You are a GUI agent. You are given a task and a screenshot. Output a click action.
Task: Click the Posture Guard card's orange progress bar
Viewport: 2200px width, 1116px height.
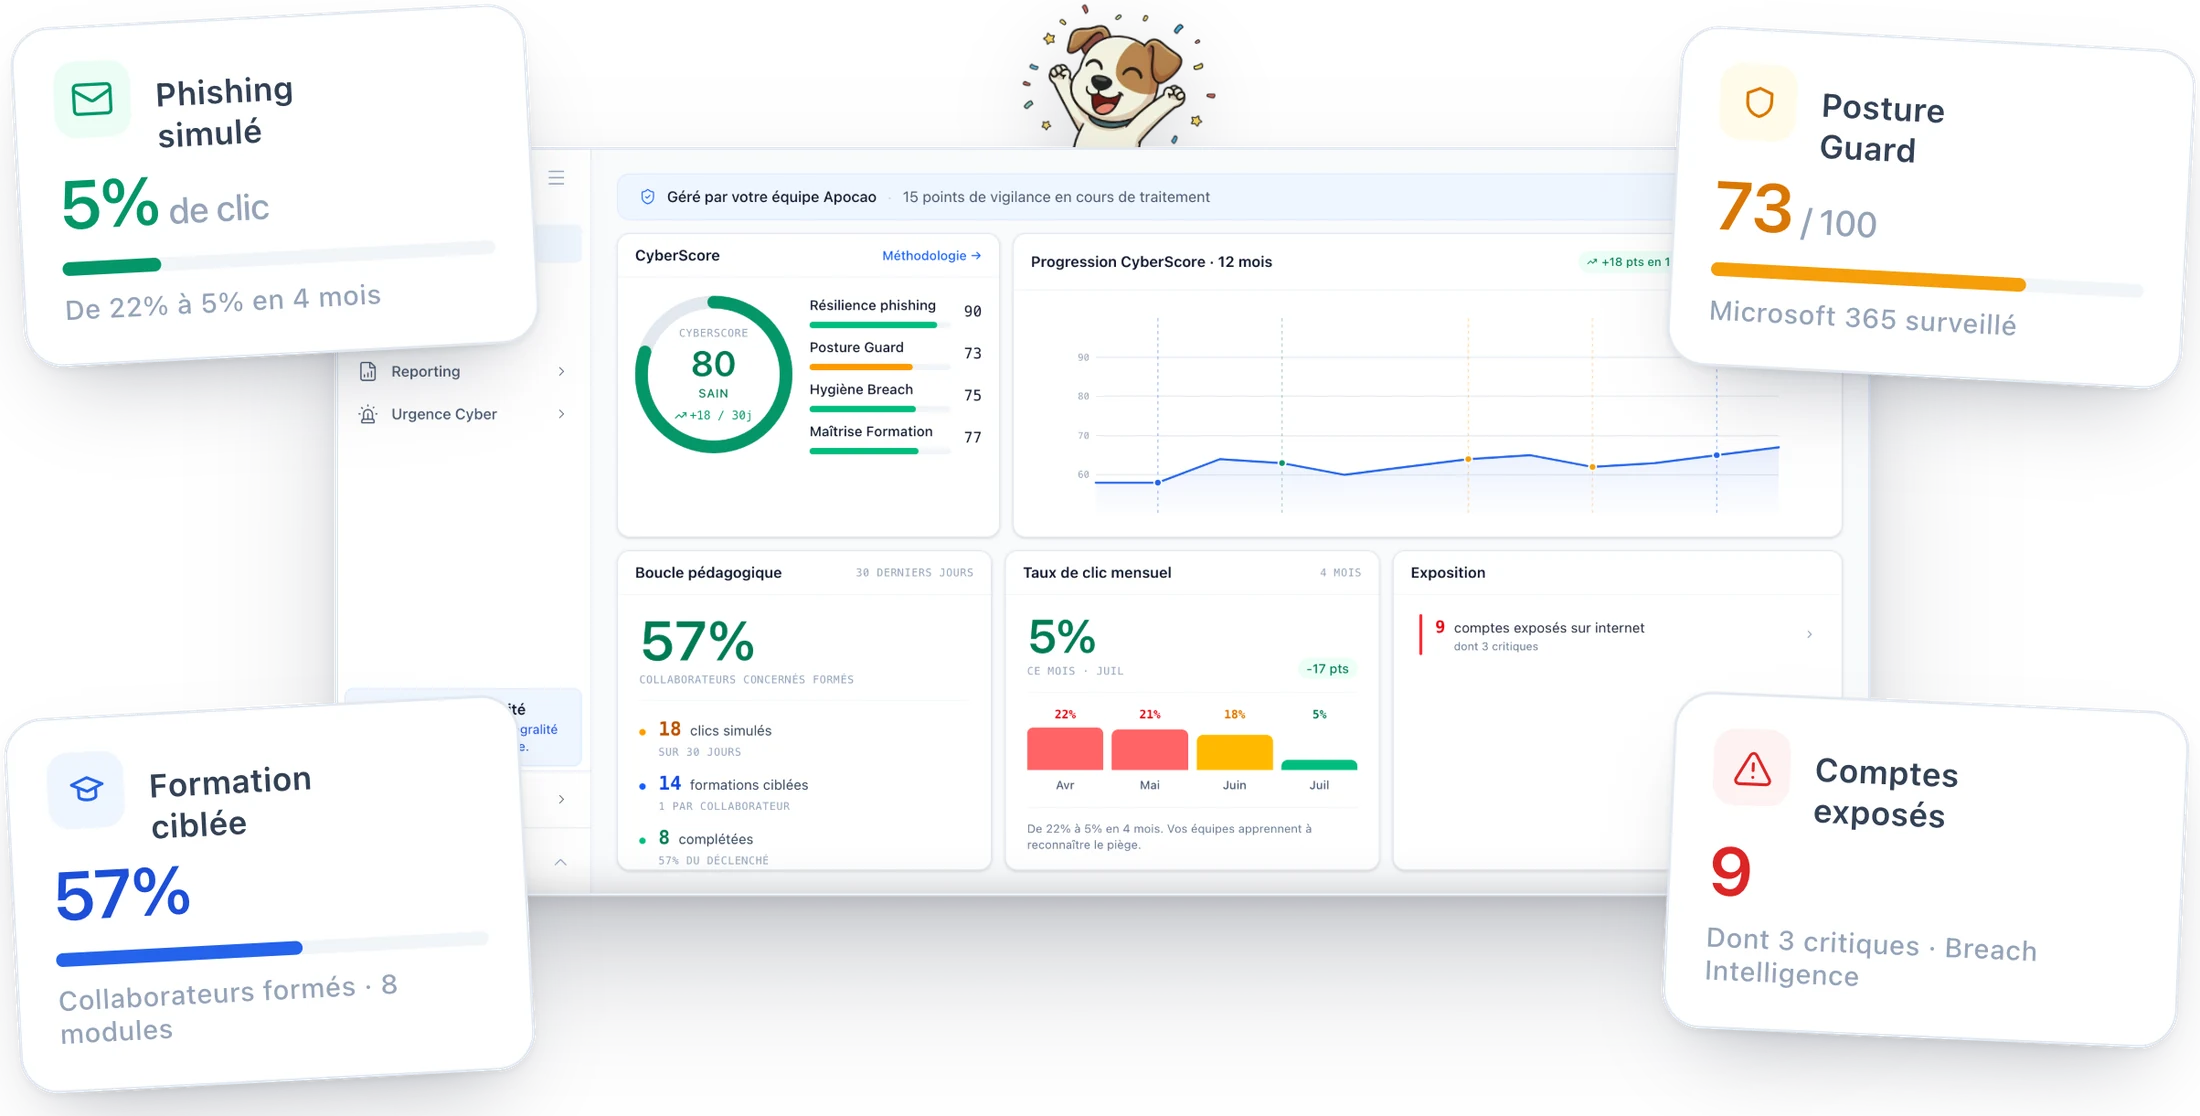(1926, 279)
